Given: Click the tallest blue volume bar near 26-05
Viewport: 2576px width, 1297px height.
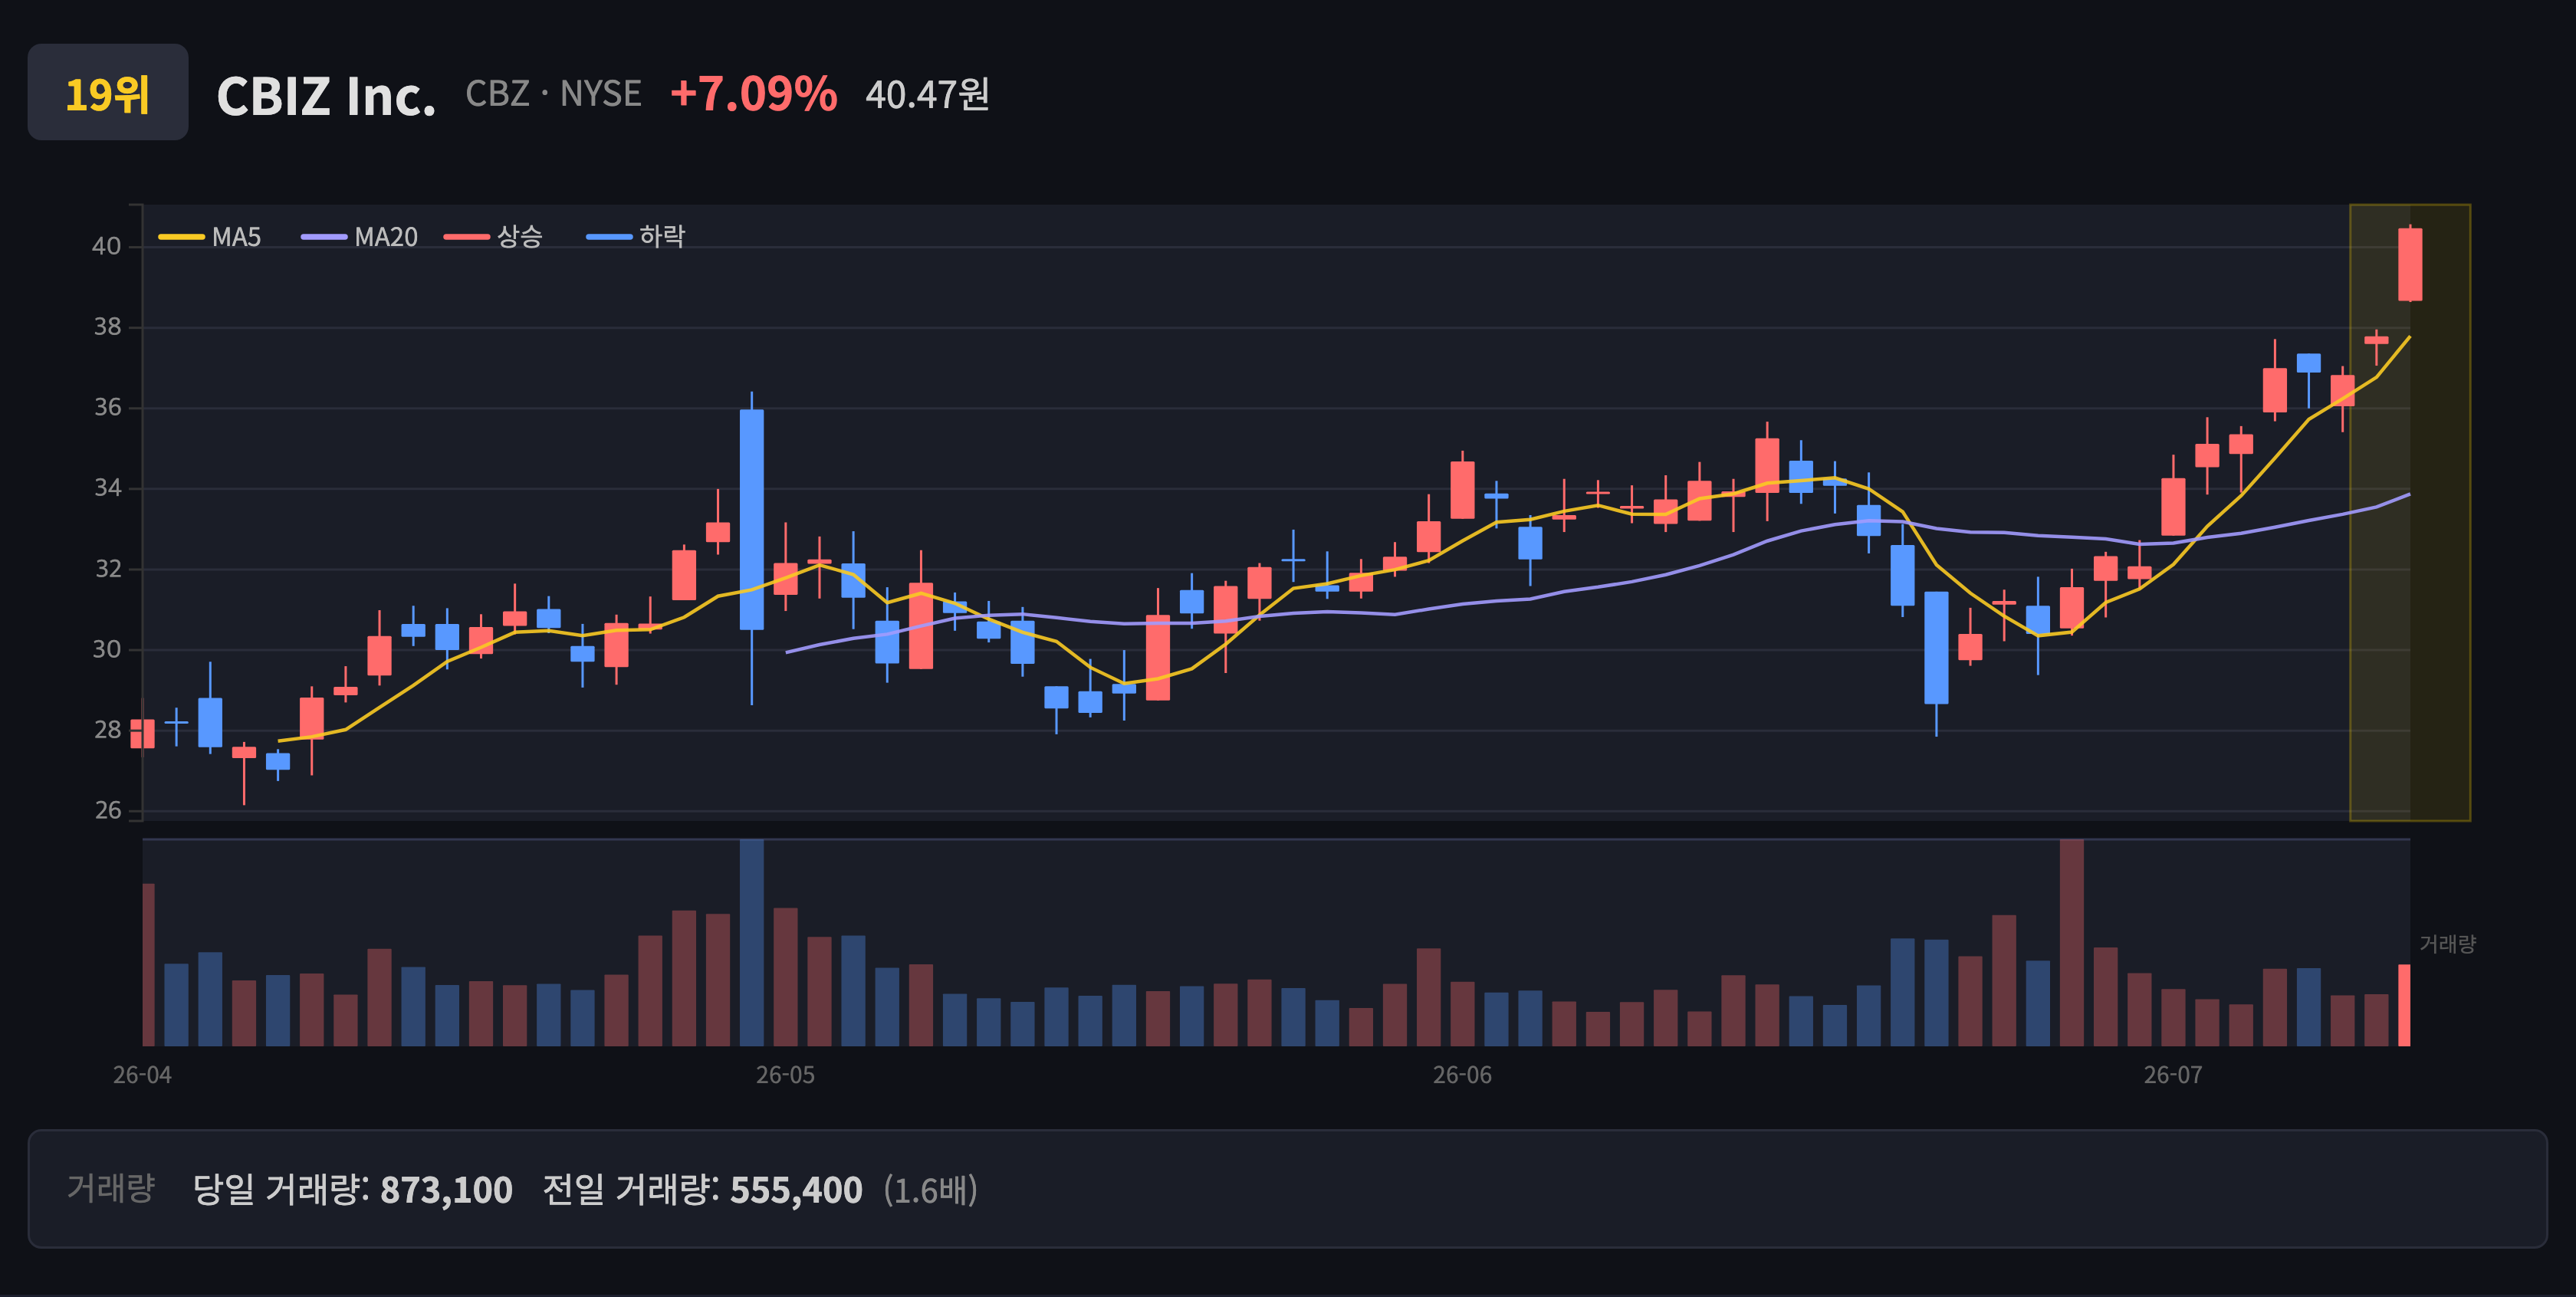Looking at the screenshot, I should pyautogui.click(x=752, y=943).
